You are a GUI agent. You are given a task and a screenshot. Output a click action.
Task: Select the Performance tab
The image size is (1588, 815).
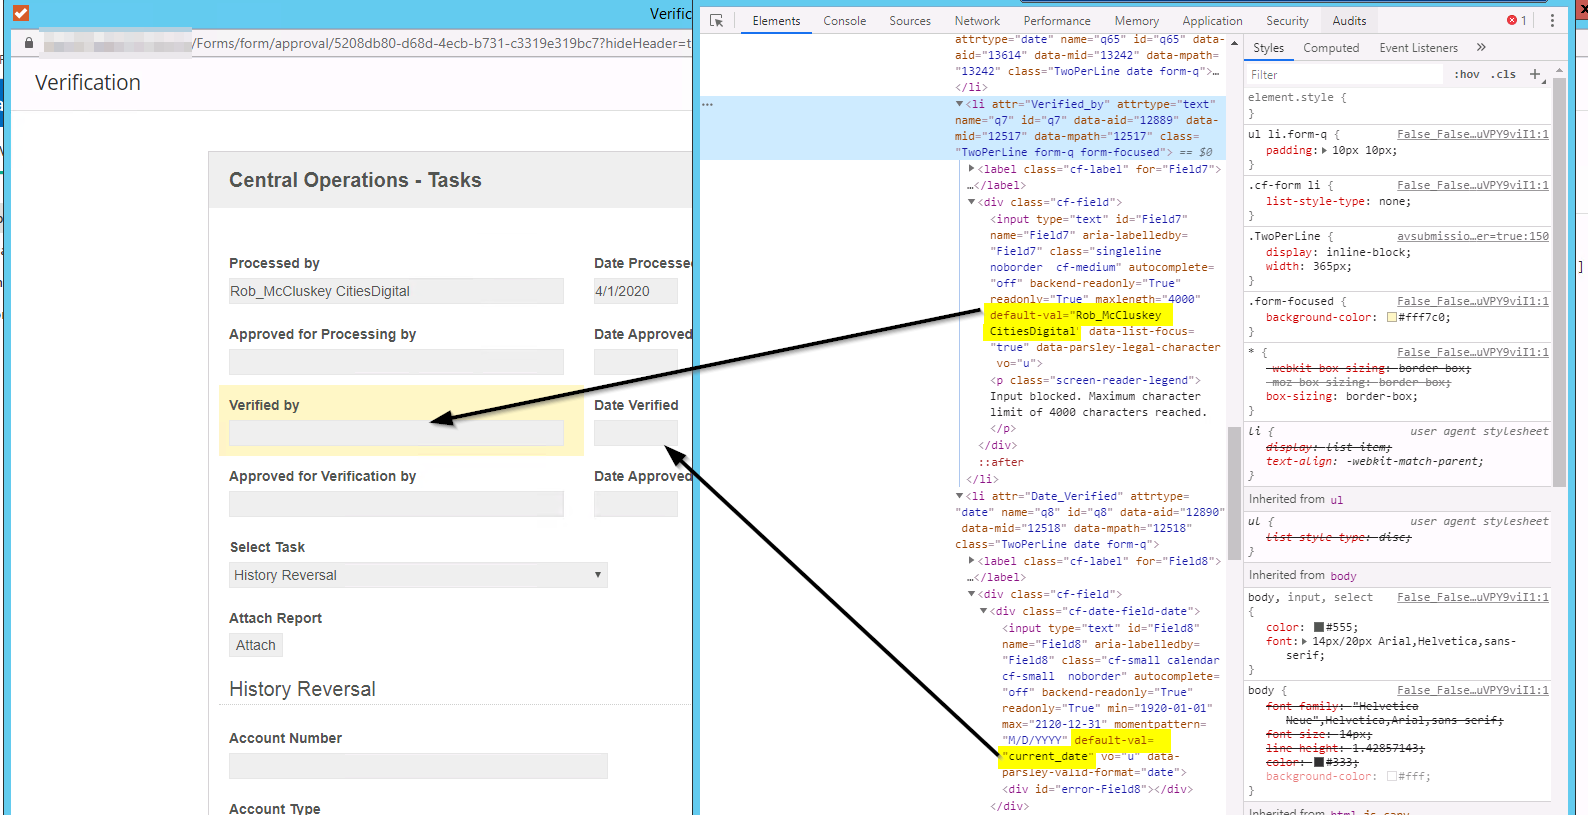click(x=1057, y=20)
